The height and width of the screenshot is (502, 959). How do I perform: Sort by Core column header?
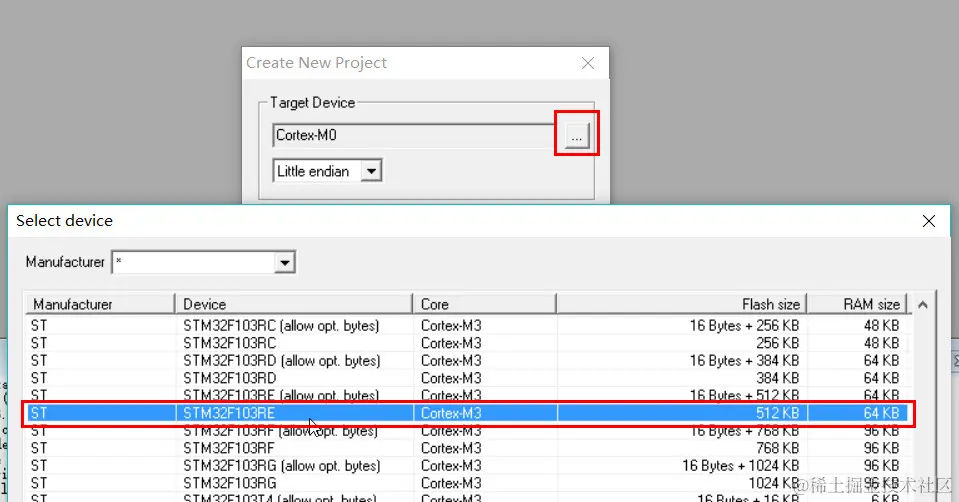click(484, 304)
